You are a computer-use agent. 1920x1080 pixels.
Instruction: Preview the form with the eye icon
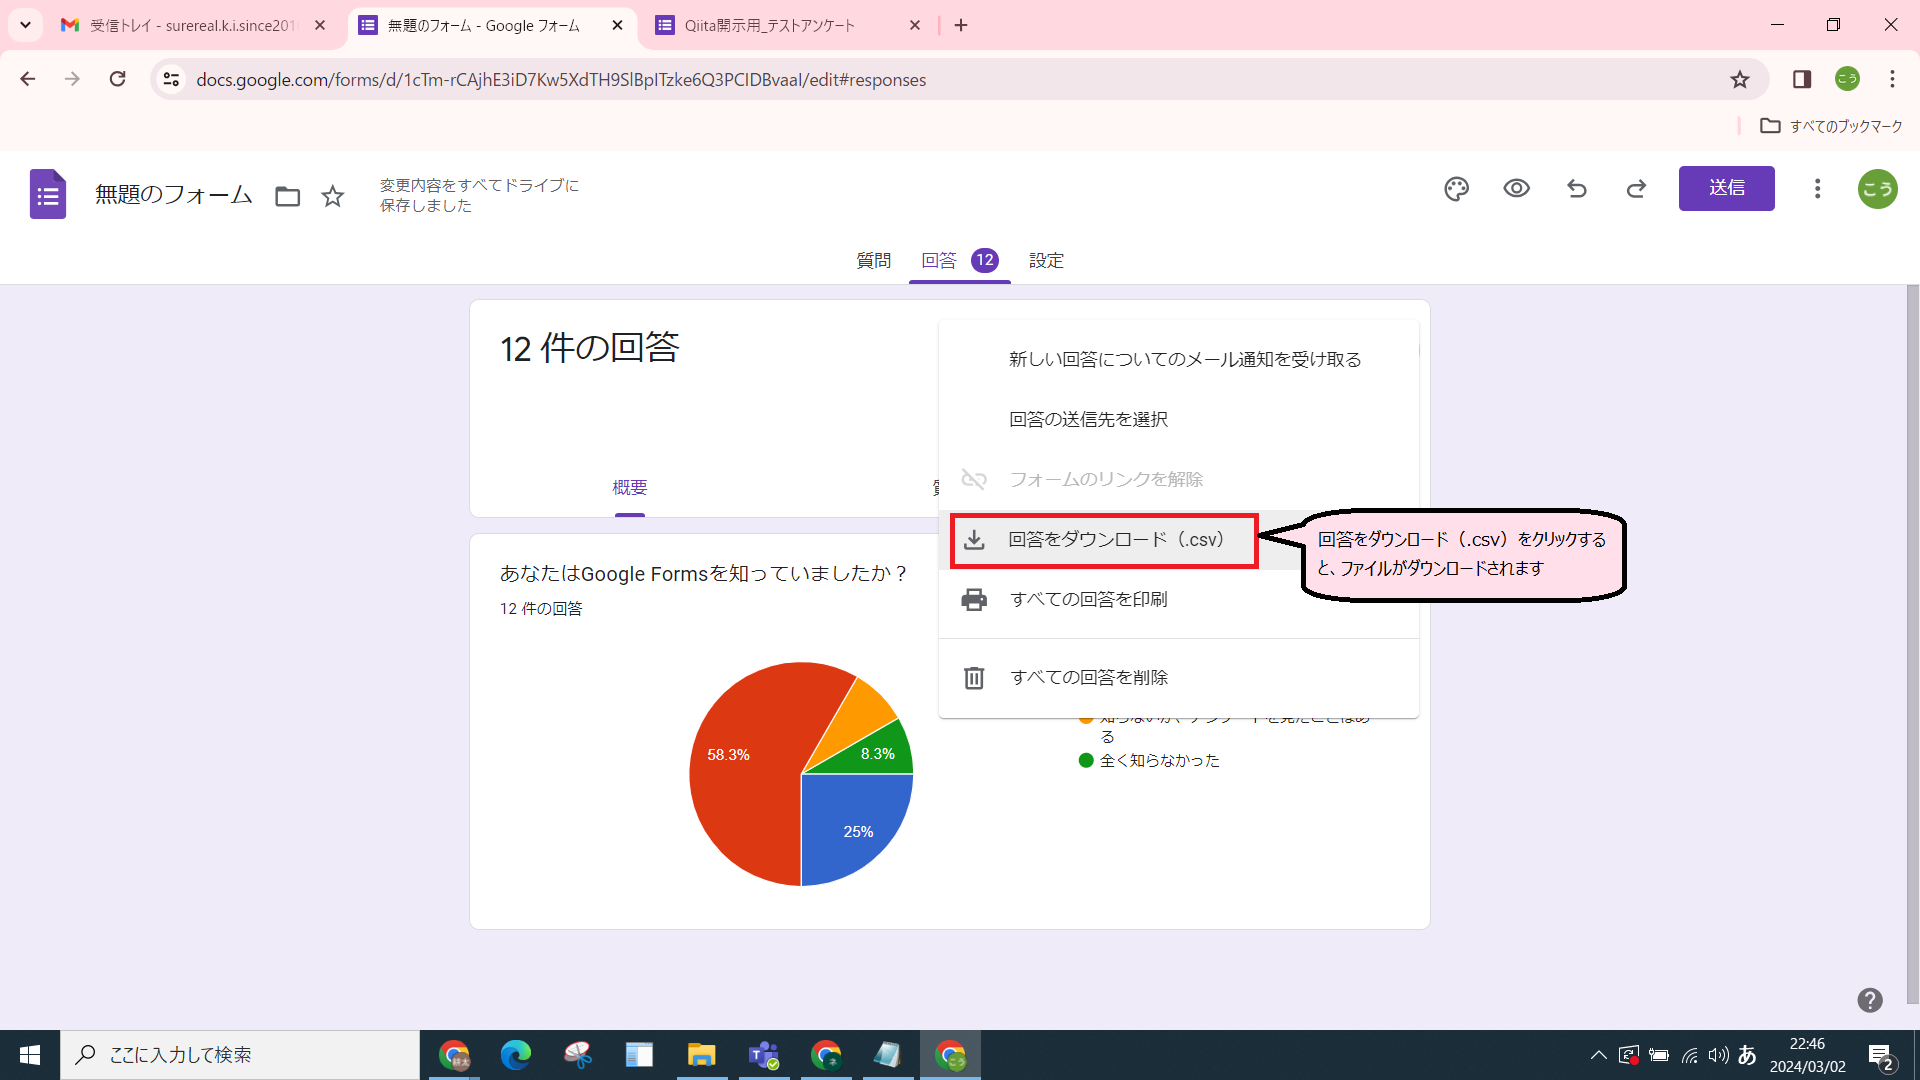pyautogui.click(x=1516, y=188)
